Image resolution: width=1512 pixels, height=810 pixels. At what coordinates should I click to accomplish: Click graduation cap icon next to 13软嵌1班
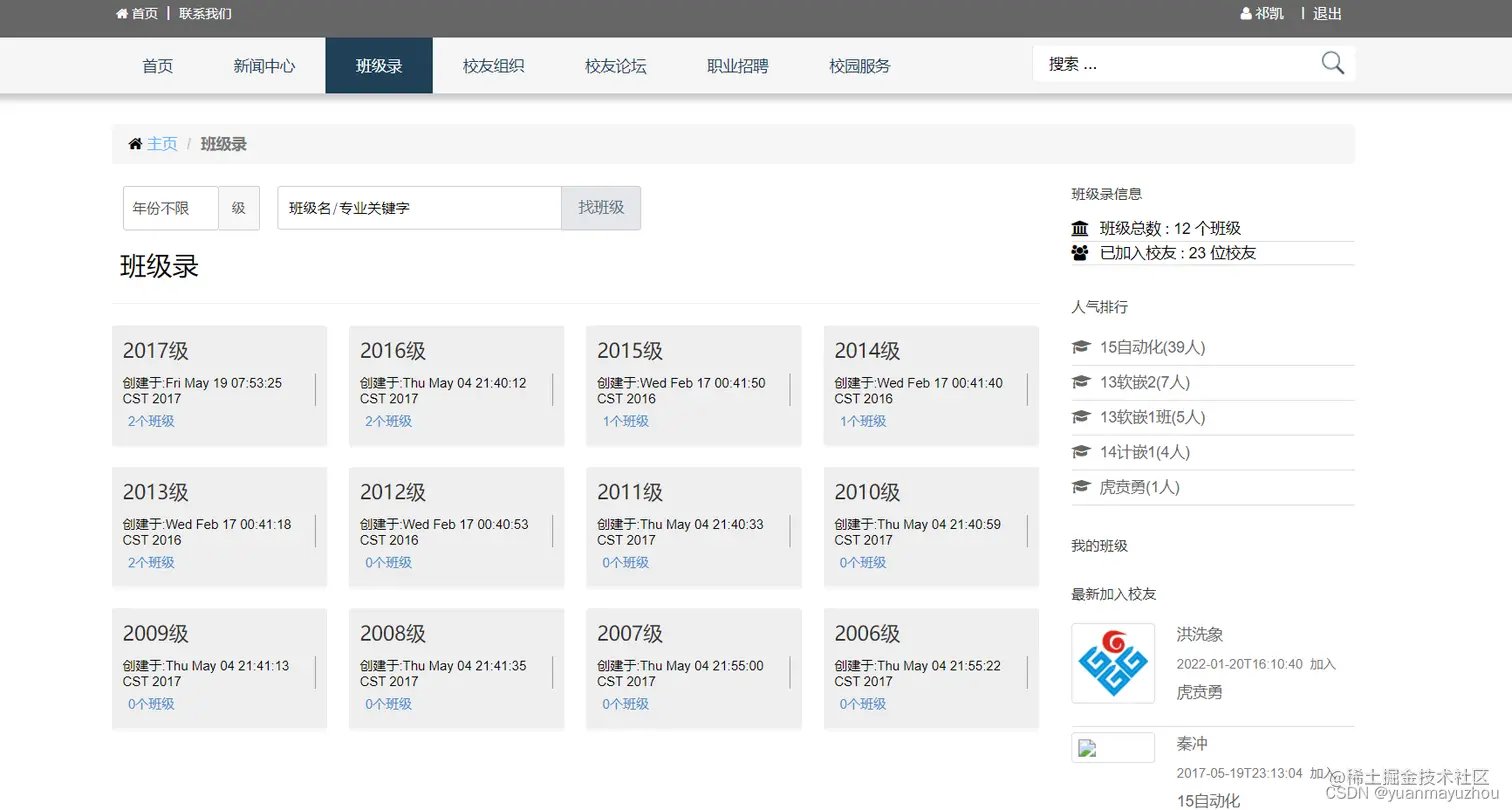pos(1080,417)
